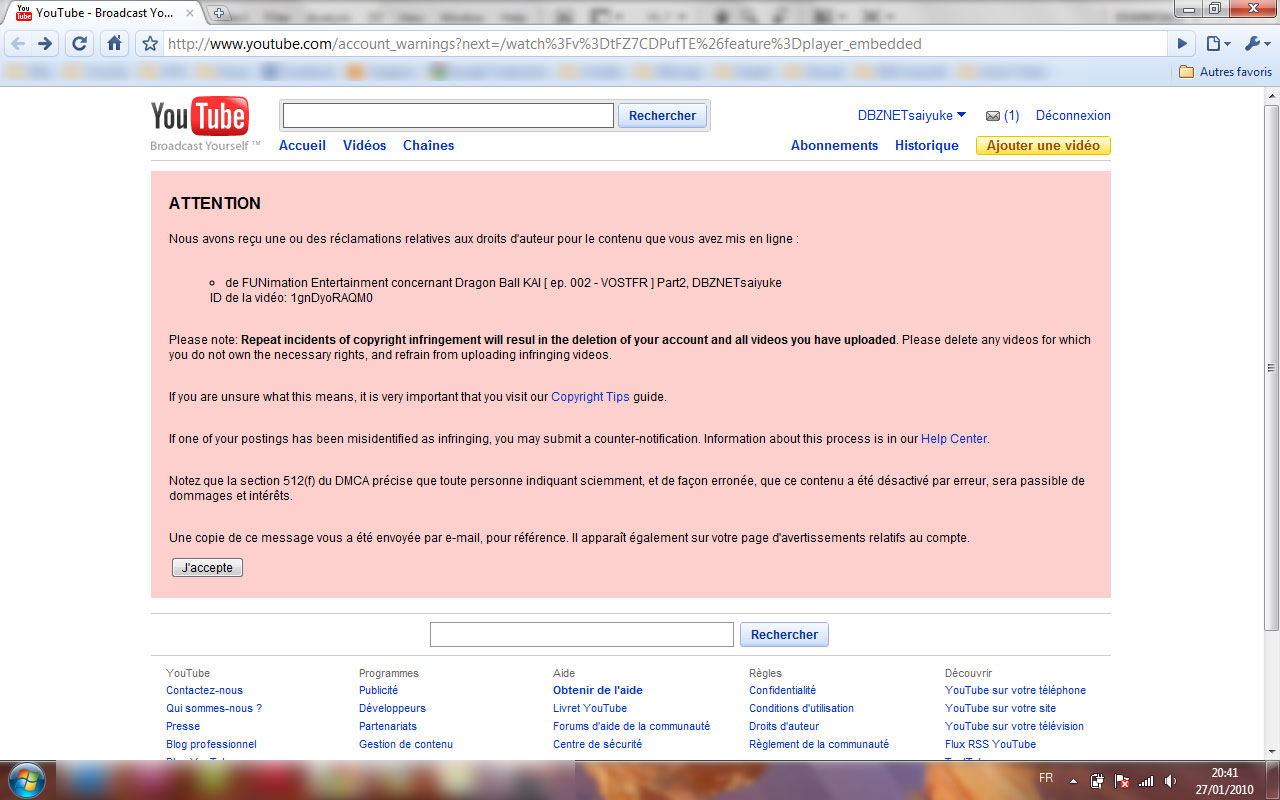
Task: Show hidden tray icons arrow
Action: [x=1073, y=780]
